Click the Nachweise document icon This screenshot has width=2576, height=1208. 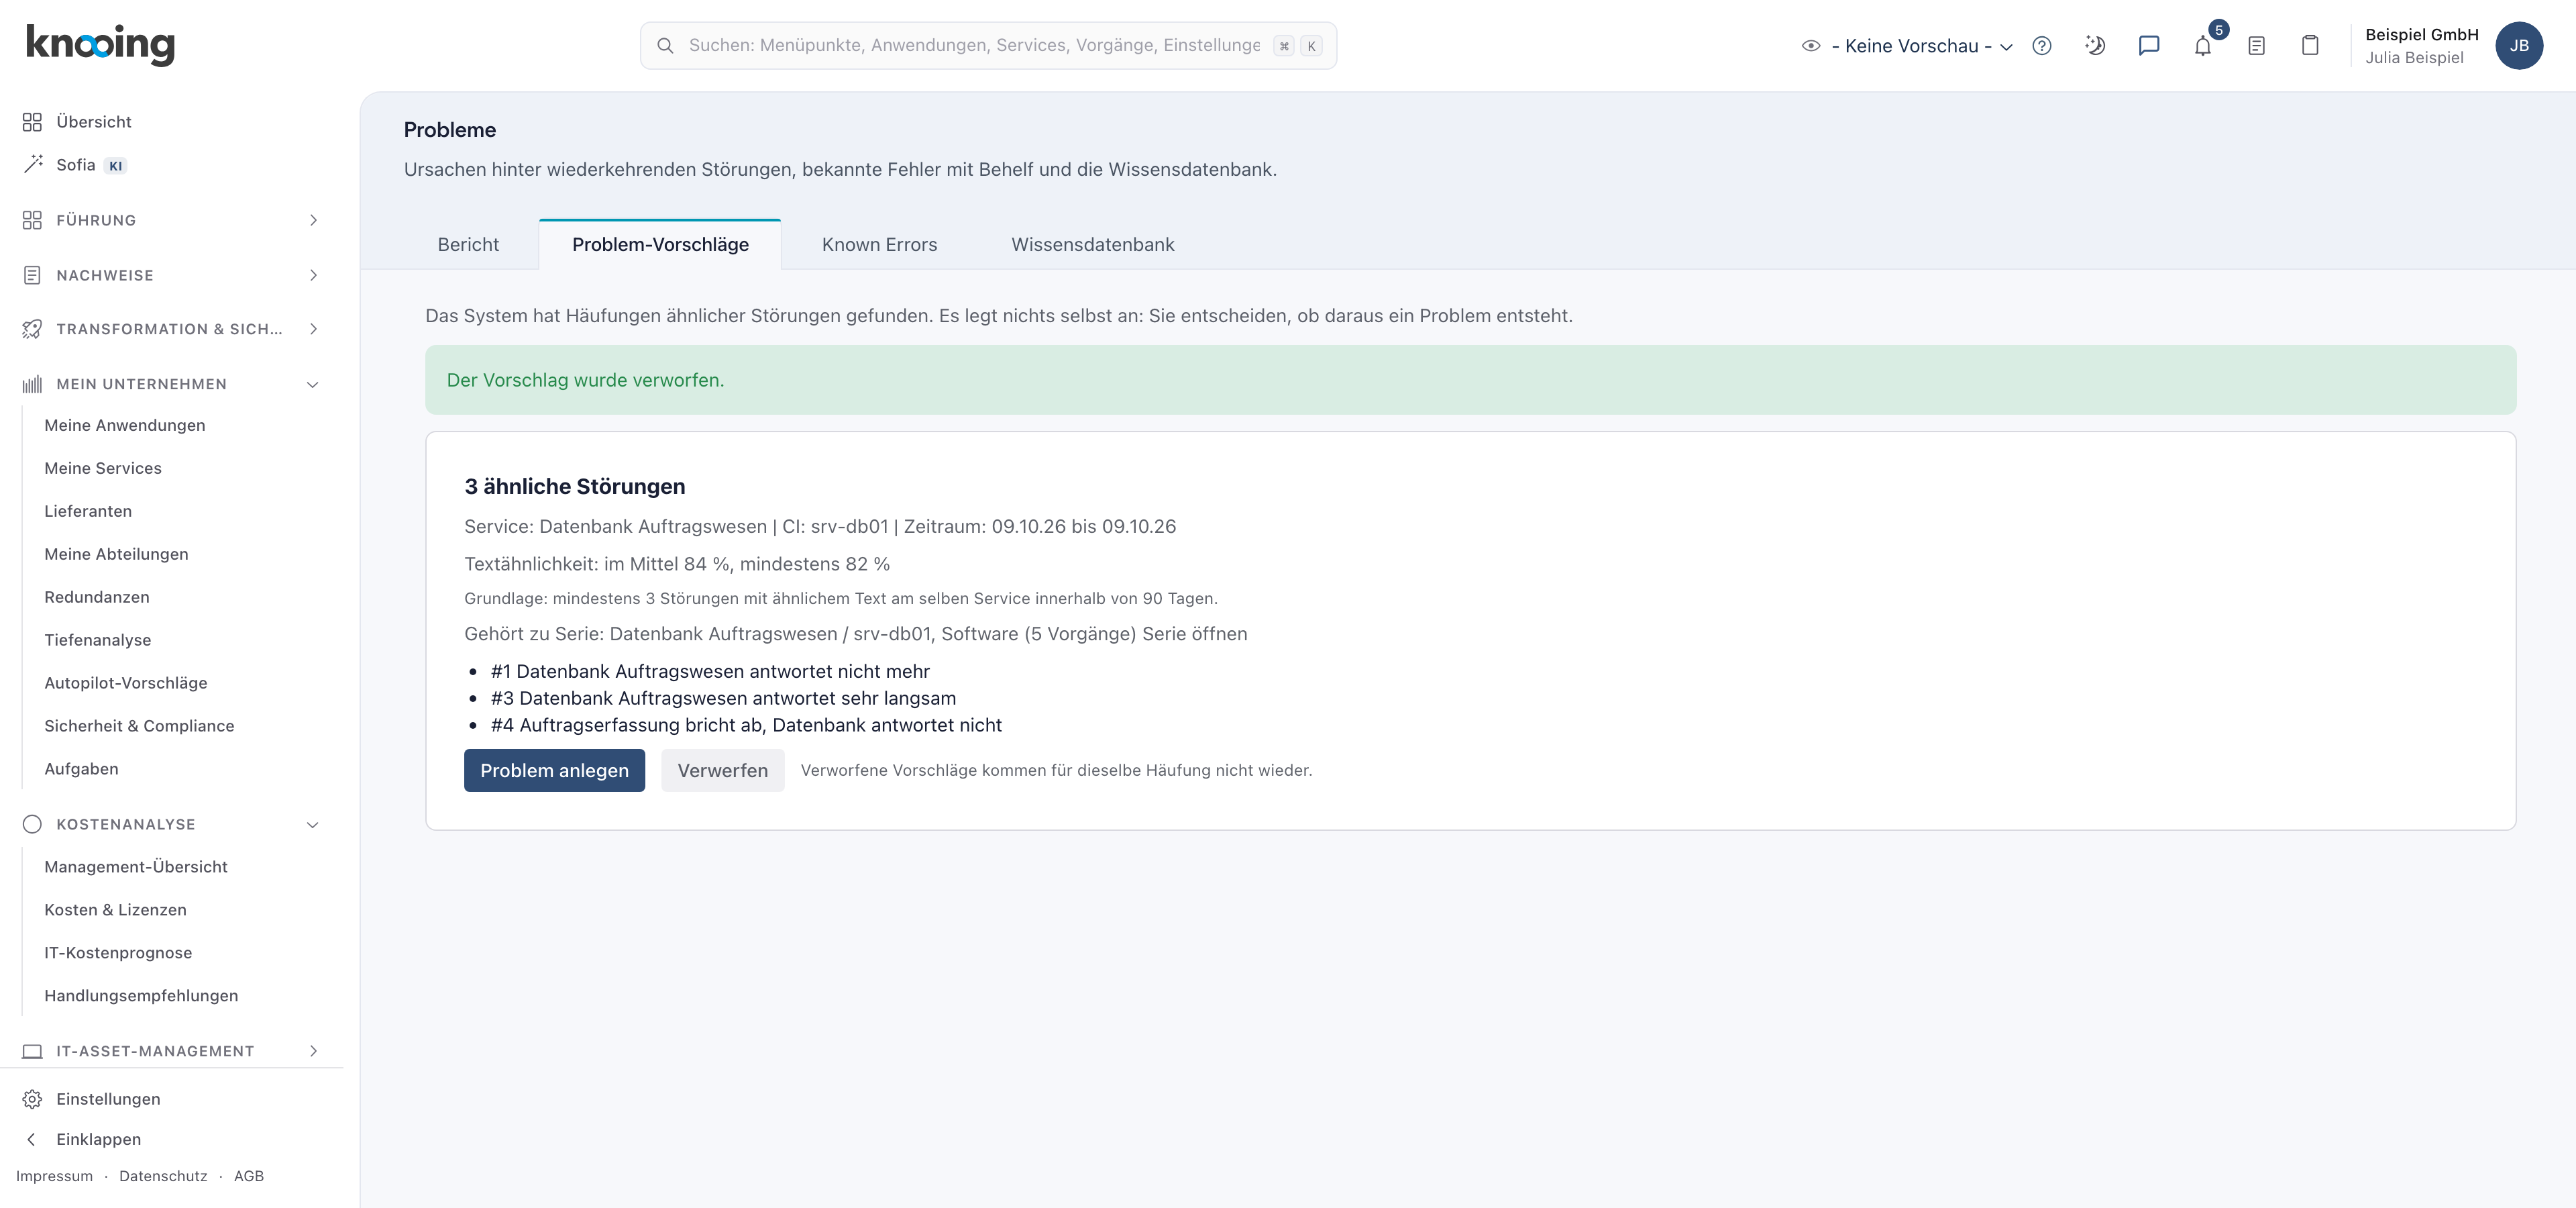32,275
